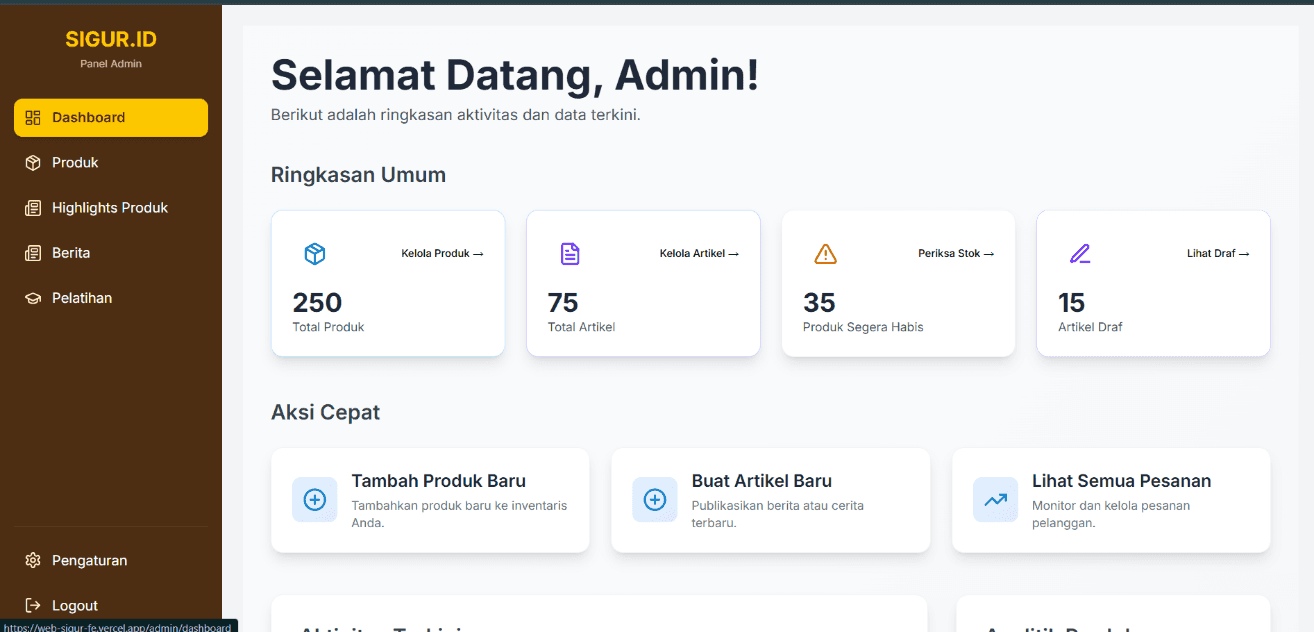This screenshot has height=632, width=1314.
Task: Click the Tambah Produk Baru card
Action: coord(430,500)
